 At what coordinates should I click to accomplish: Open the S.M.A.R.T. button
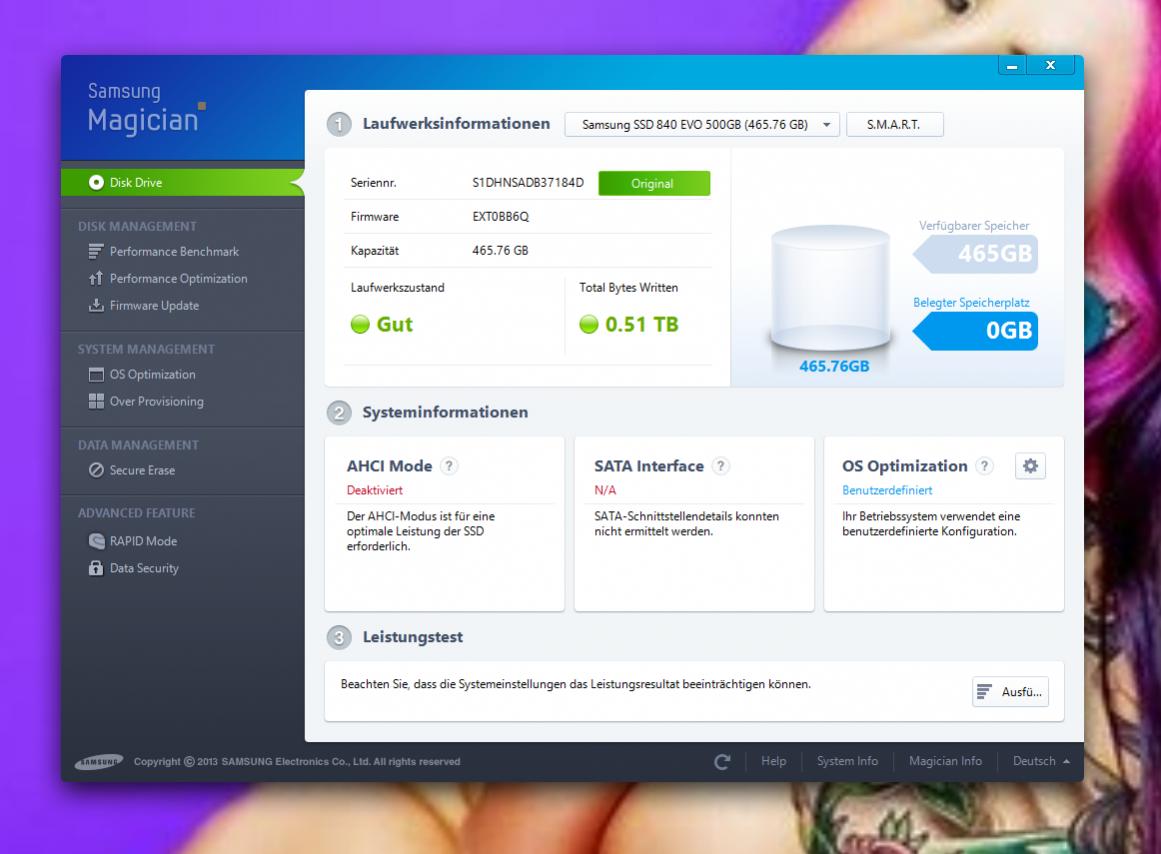894,124
